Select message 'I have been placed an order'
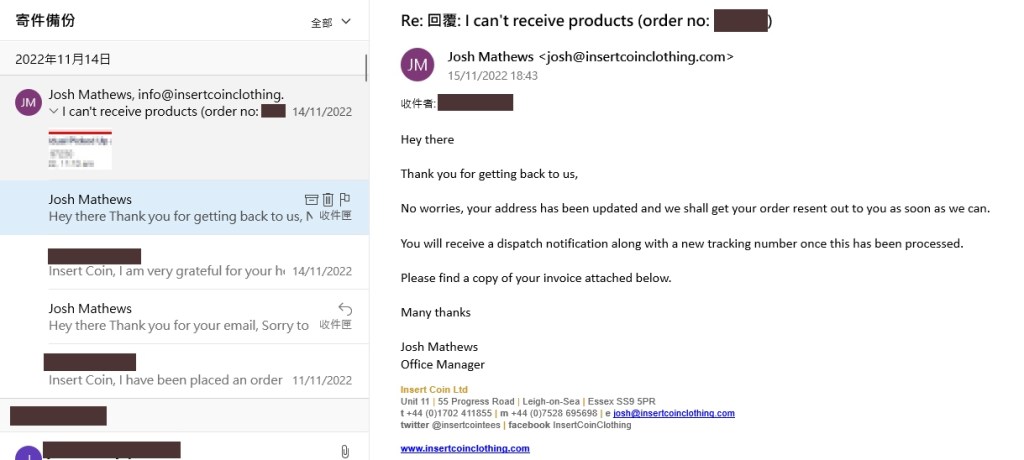 [x=165, y=380]
